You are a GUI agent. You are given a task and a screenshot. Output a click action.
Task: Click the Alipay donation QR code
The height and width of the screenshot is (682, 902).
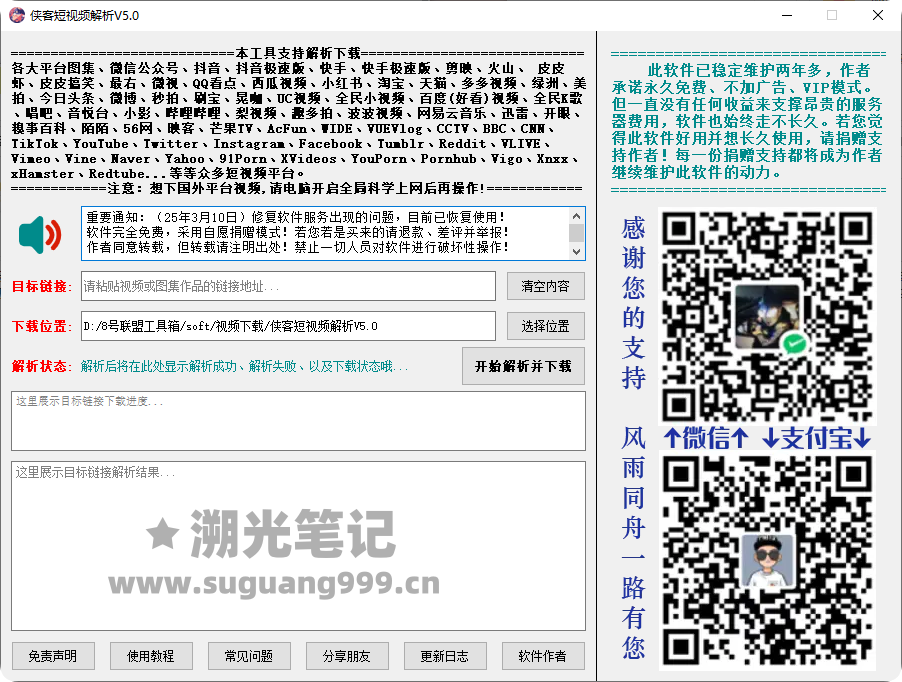(767, 561)
